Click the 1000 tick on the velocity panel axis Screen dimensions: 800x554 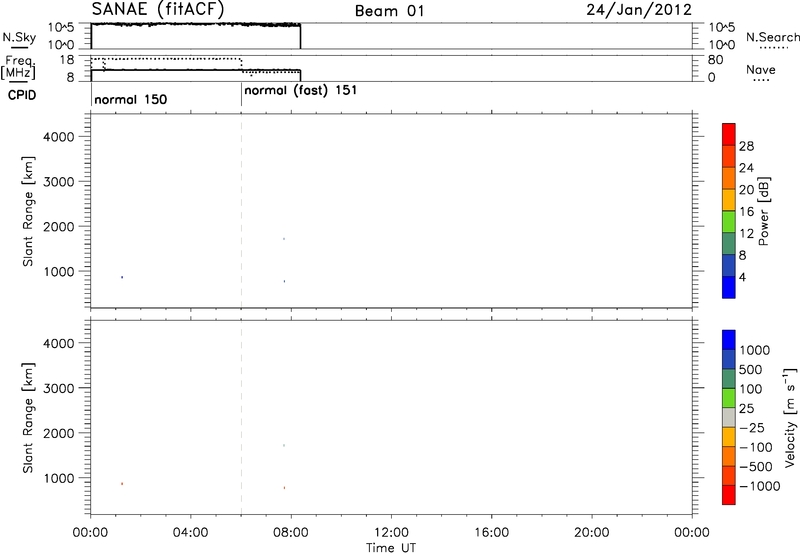pos(59,478)
